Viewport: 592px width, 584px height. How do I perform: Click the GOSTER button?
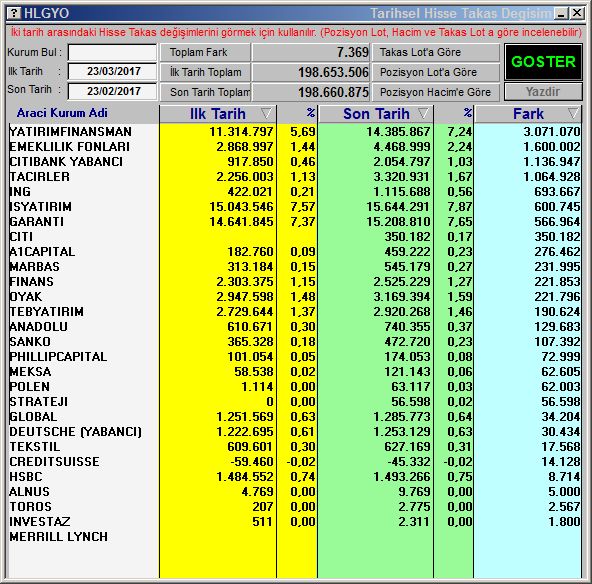[543, 62]
